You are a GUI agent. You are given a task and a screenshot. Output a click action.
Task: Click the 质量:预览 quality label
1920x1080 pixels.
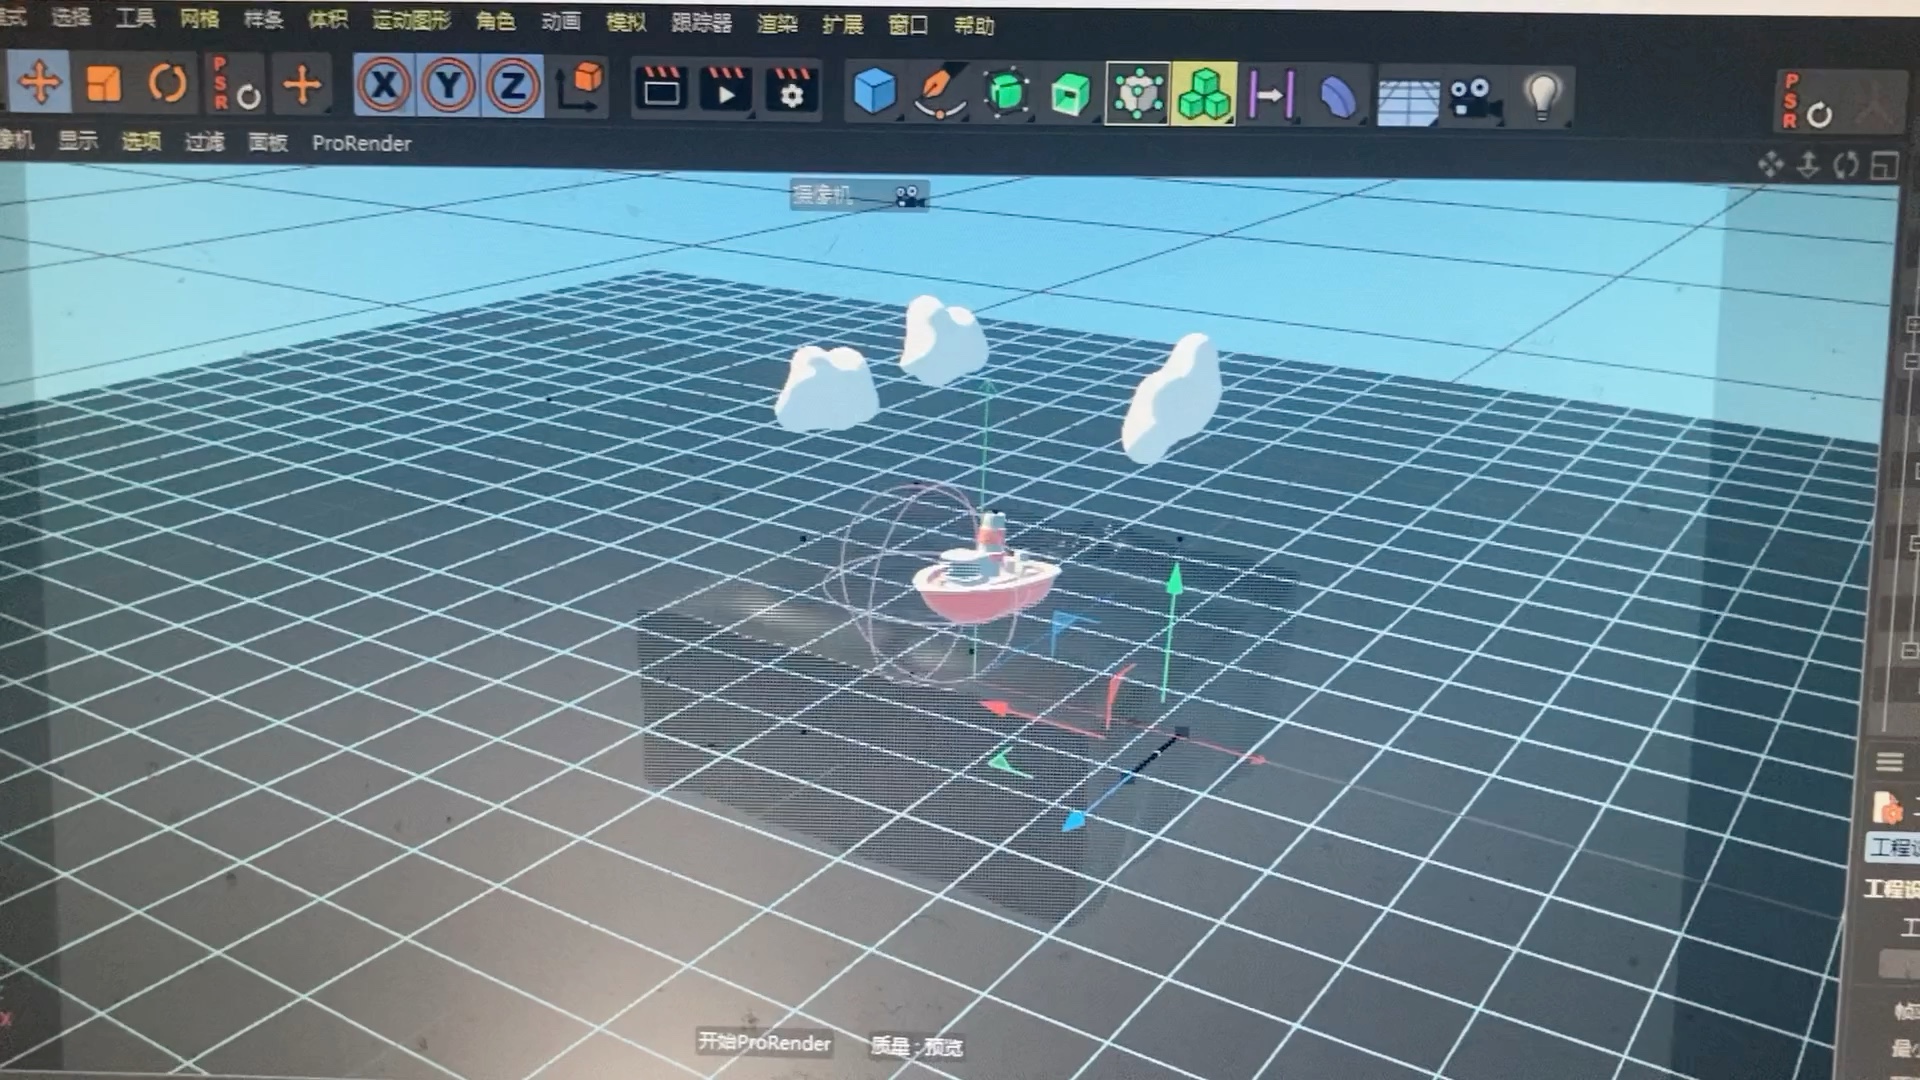915,1047
